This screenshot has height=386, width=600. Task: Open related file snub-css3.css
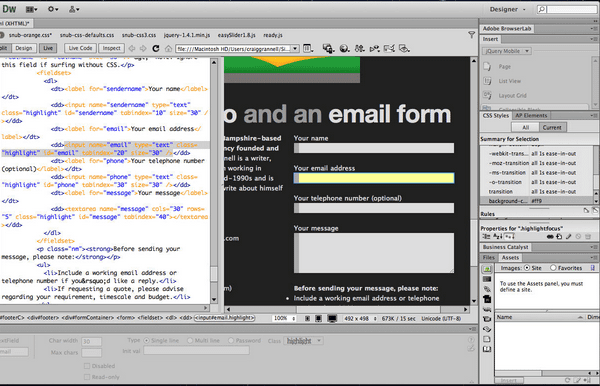139,35
